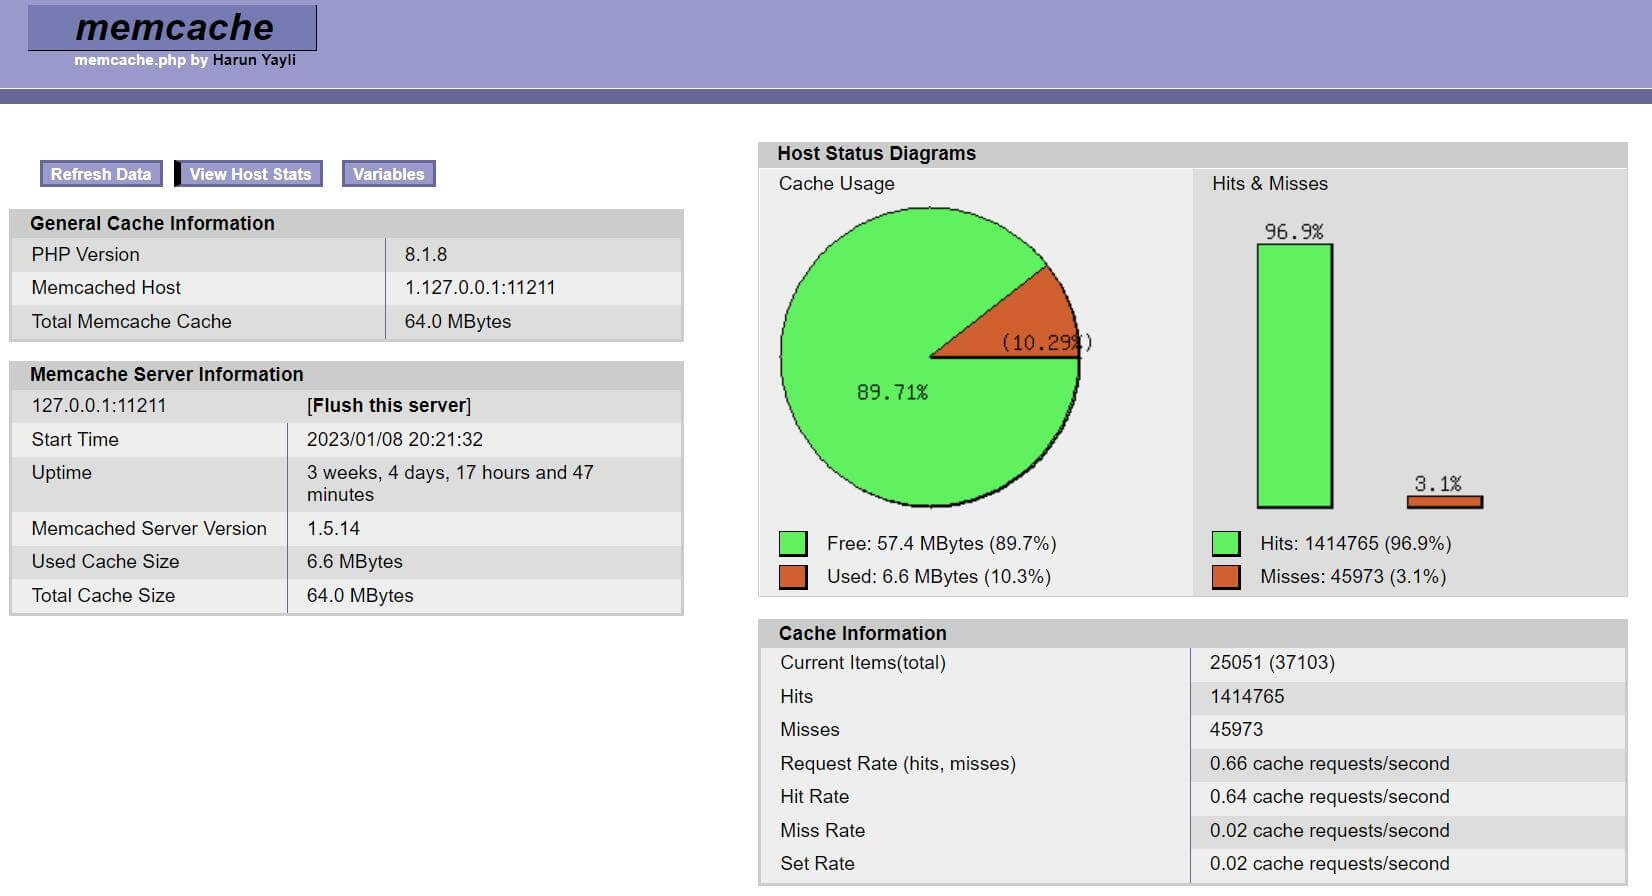Select the green Hits legend swatch
The width and height of the screenshot is (1652, 896).
1226,543
